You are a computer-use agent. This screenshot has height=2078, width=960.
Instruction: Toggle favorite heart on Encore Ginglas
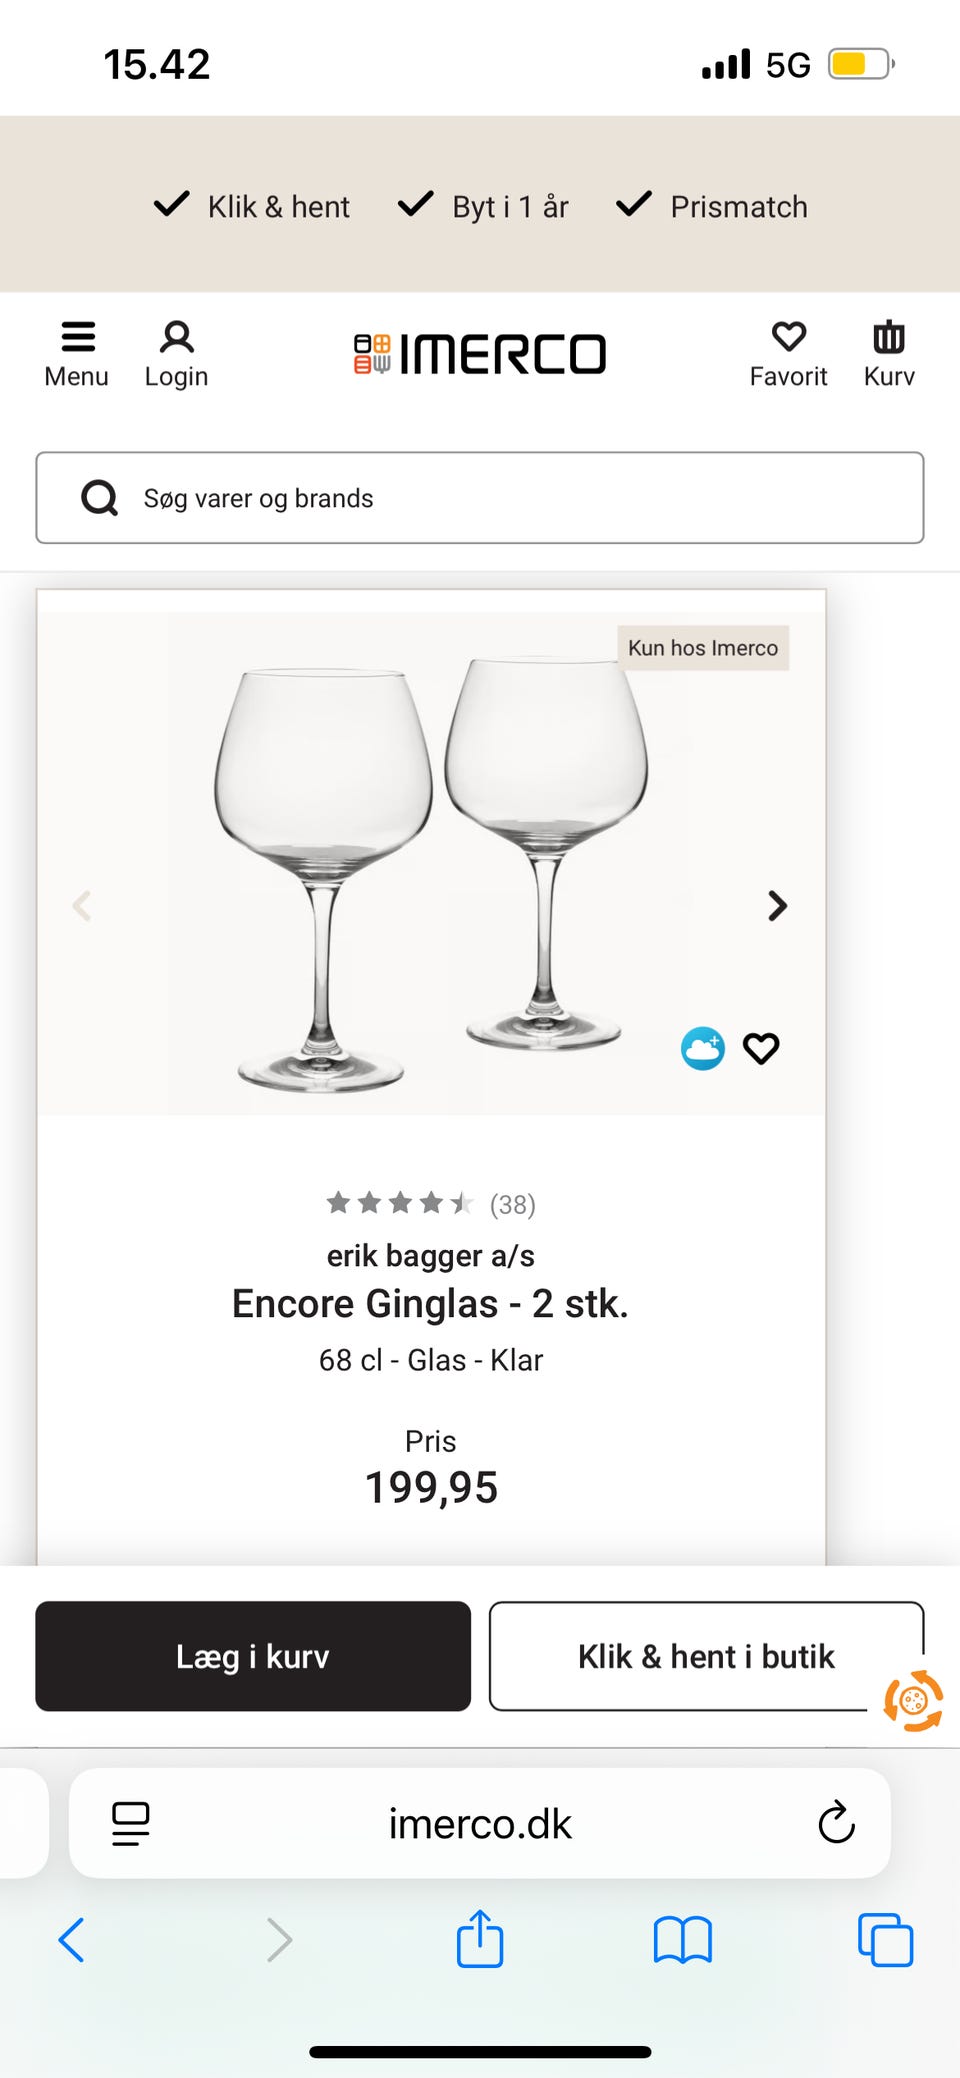(761, 1048)
